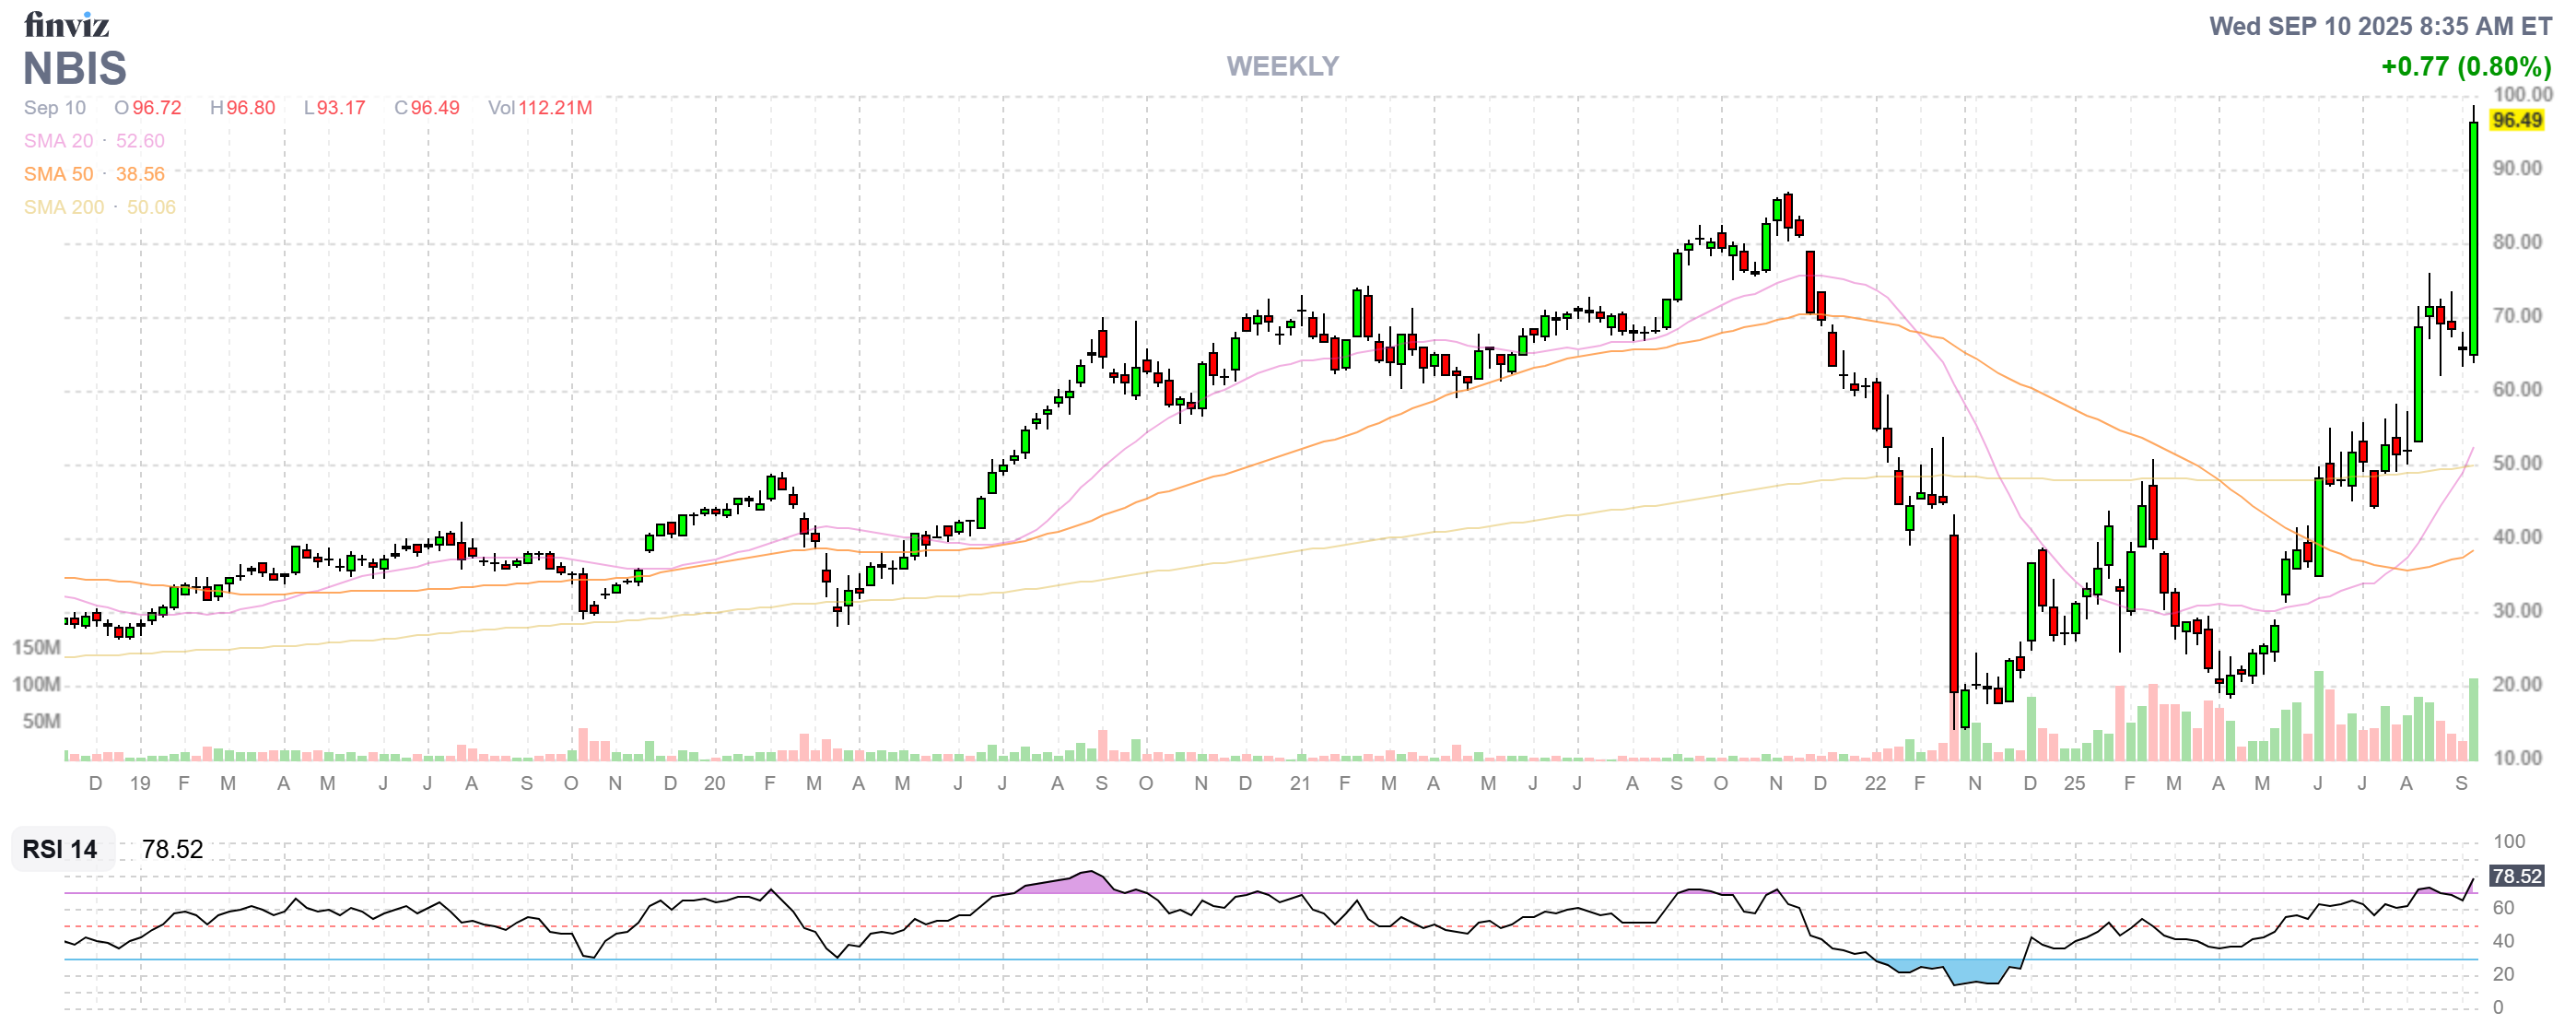This screenshot has width=2576, height=1036.
Task: Click the SMA 20 legend label
Action: 58,141
